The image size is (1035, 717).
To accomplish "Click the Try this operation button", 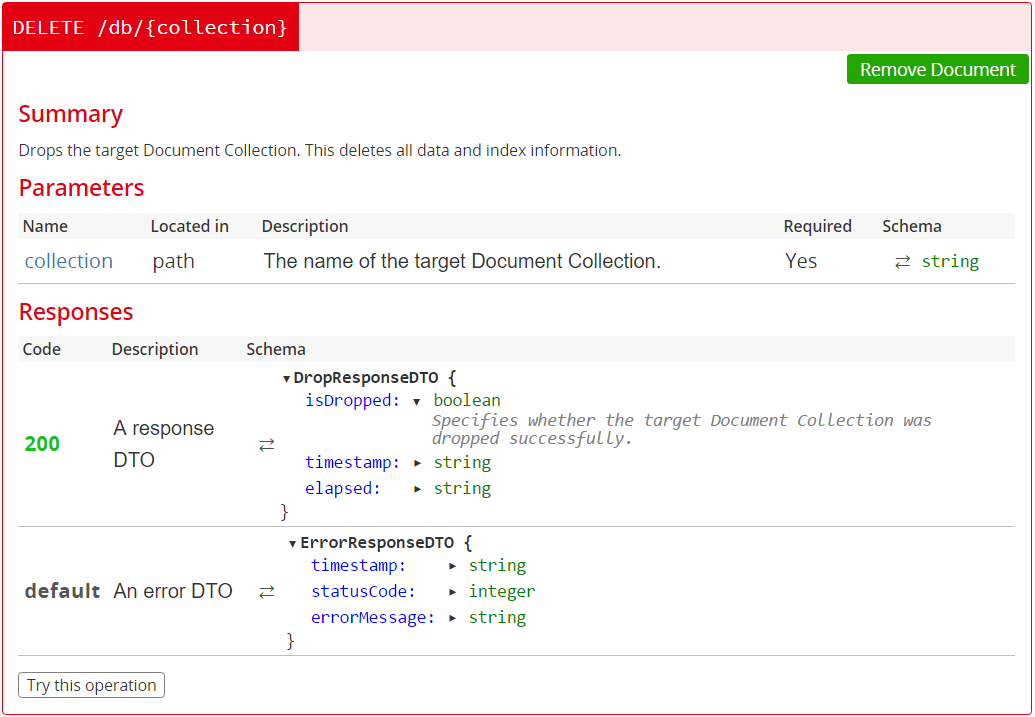I will [x=92, y=685].
